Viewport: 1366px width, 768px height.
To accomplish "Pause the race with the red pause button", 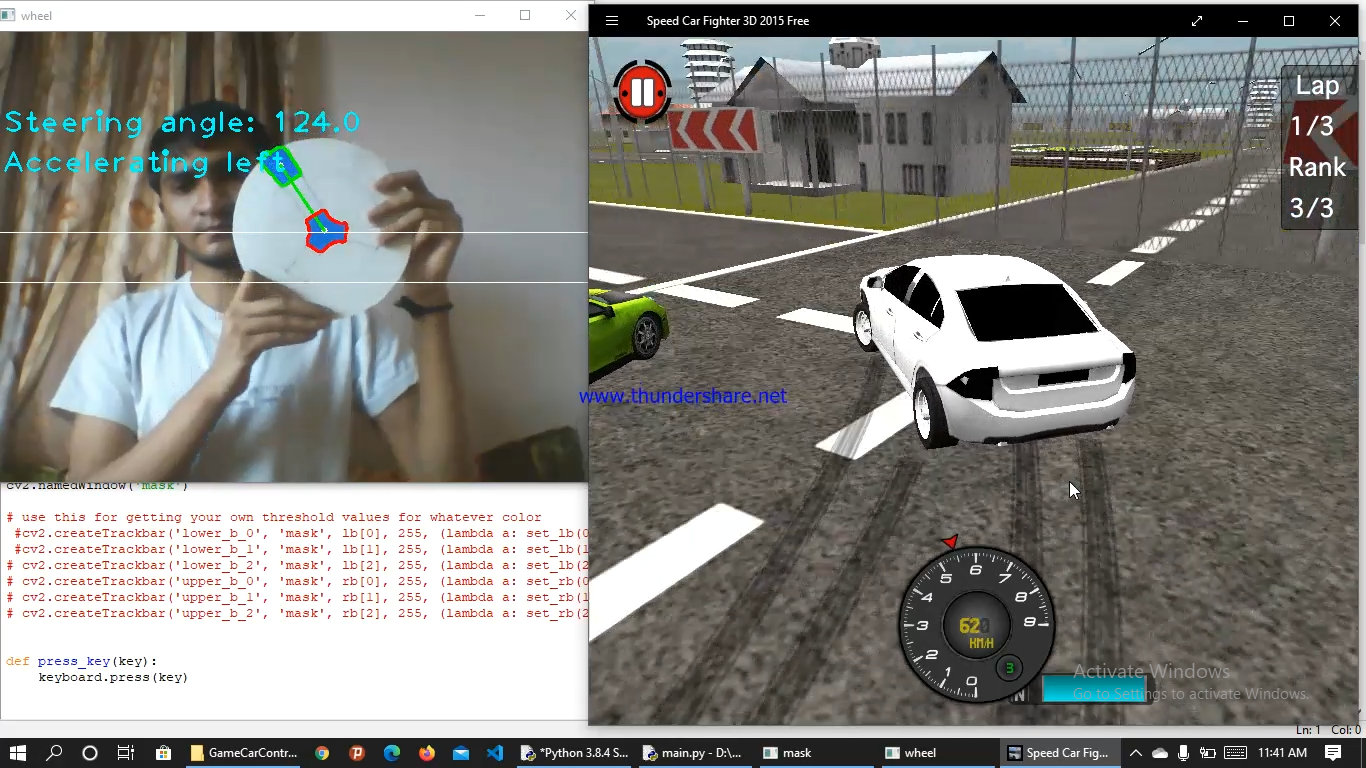I will [x=642, y=93].
